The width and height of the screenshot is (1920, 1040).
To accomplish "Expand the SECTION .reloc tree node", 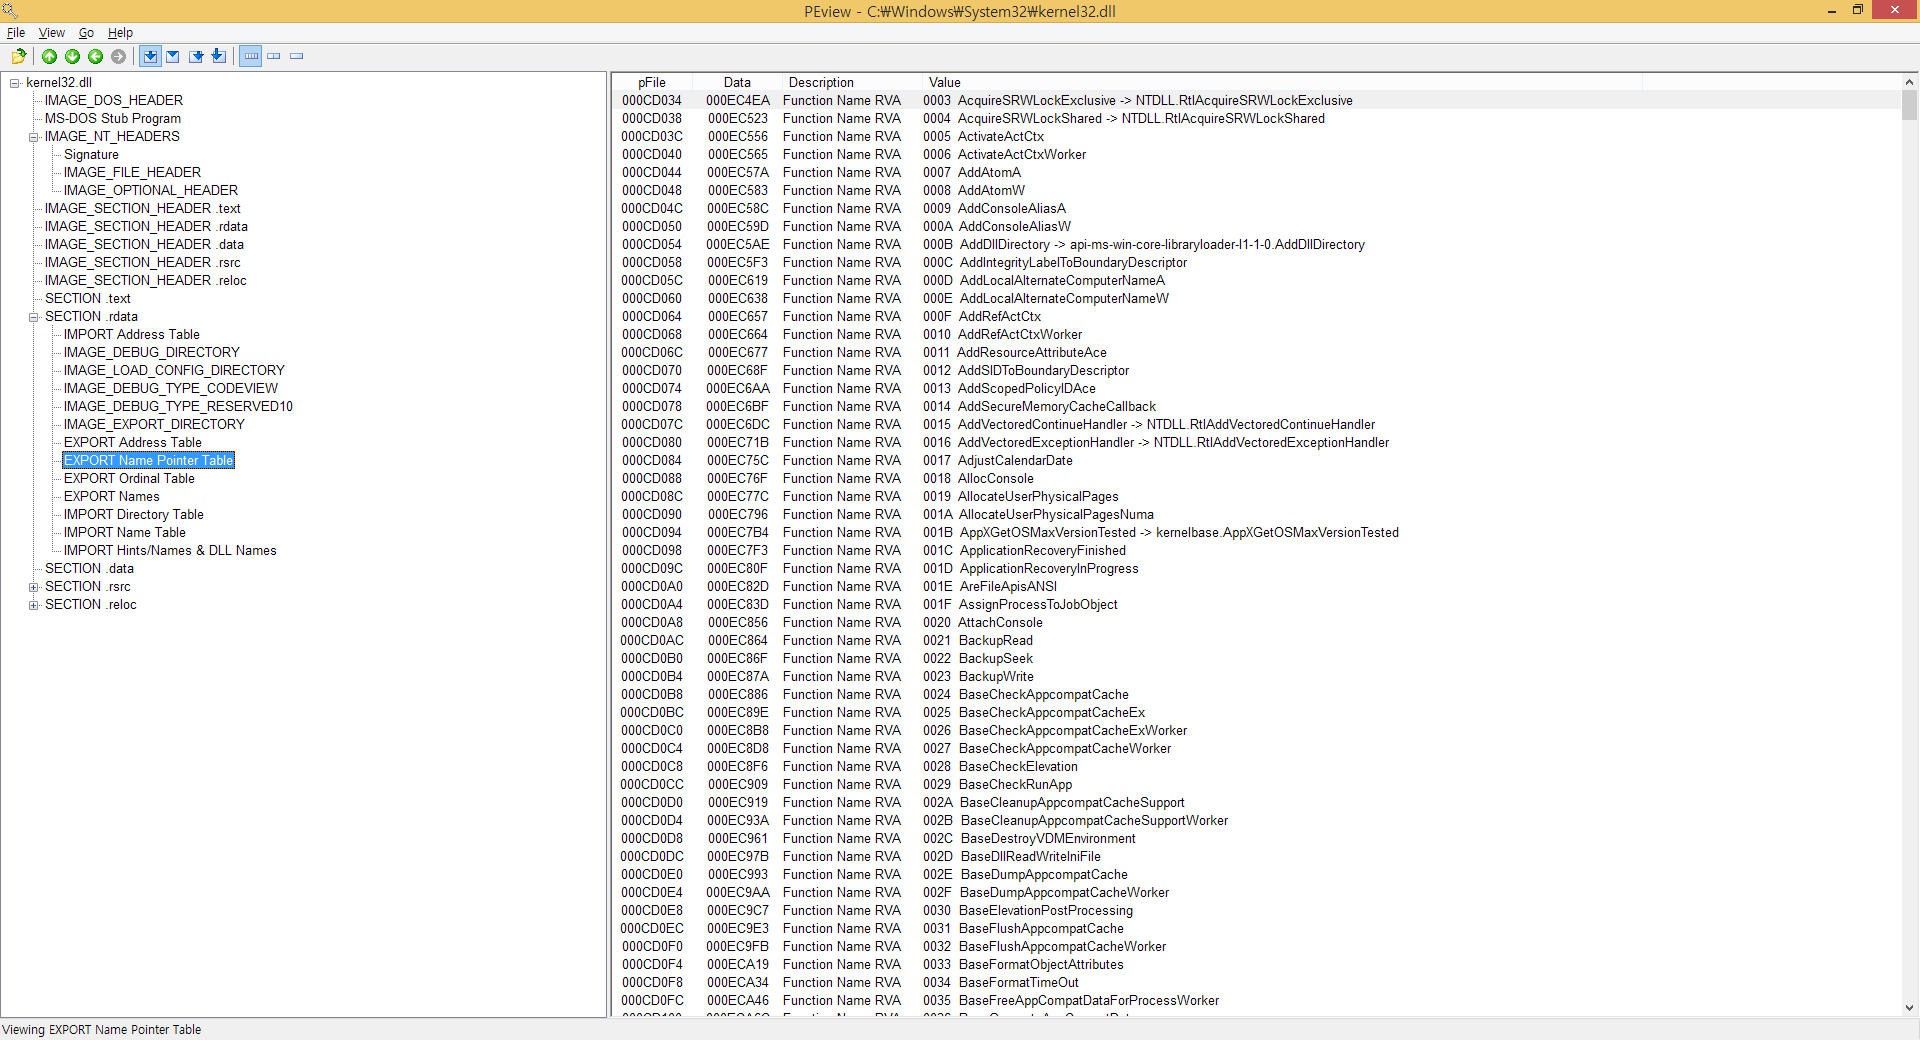I will click(34, 605).
